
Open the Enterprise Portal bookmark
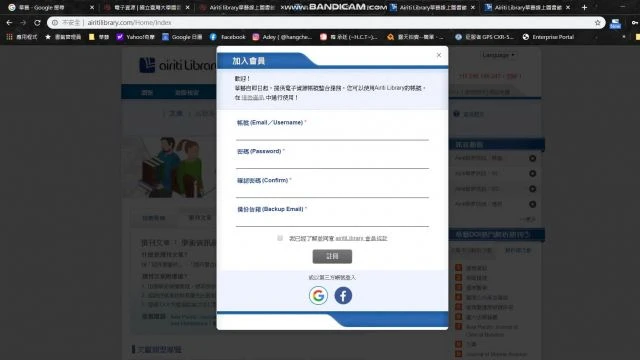(x=548, y=37)
